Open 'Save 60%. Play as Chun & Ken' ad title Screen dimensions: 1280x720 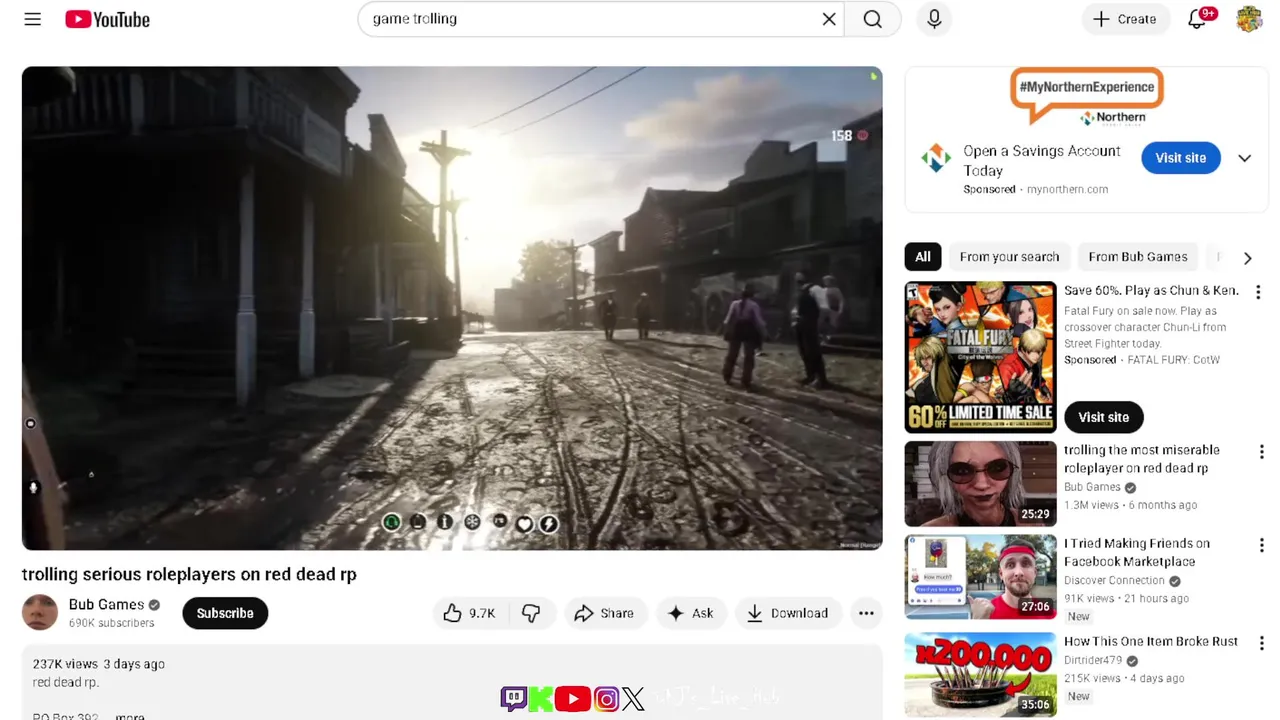pos(1151,290)
